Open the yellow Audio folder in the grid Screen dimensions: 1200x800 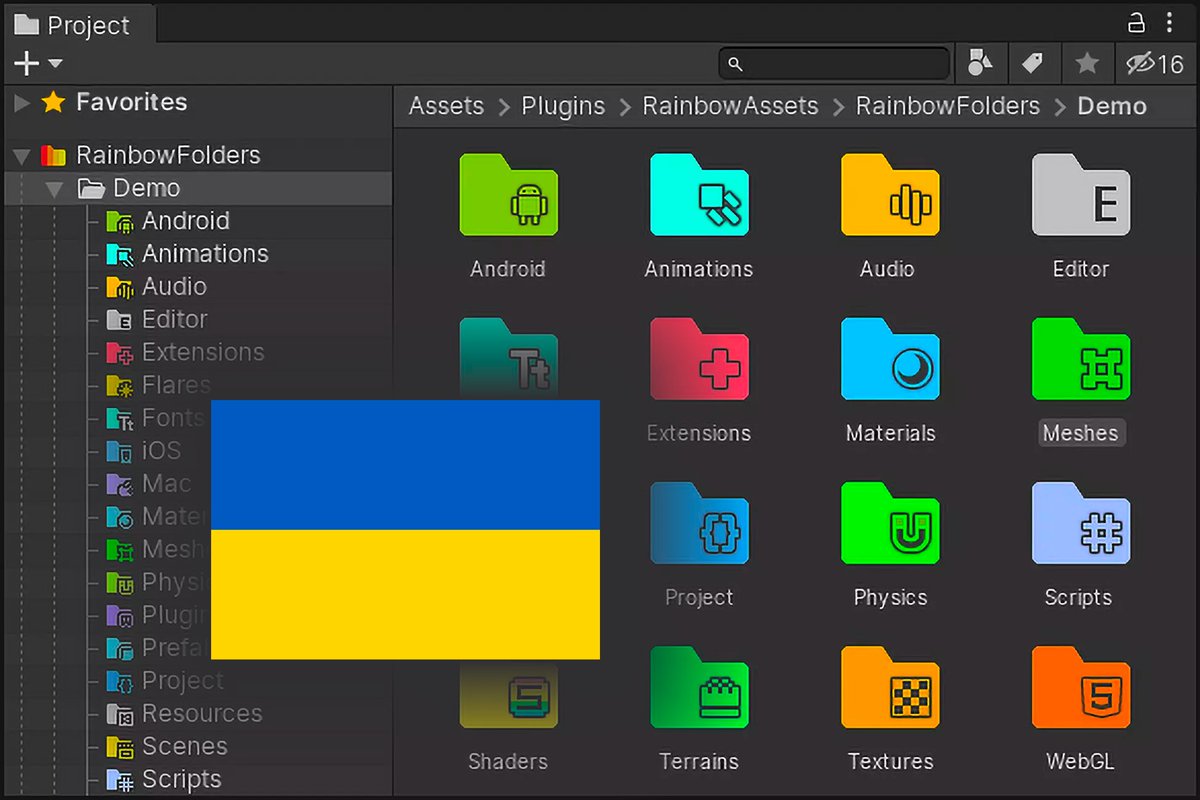click(890, 195)
